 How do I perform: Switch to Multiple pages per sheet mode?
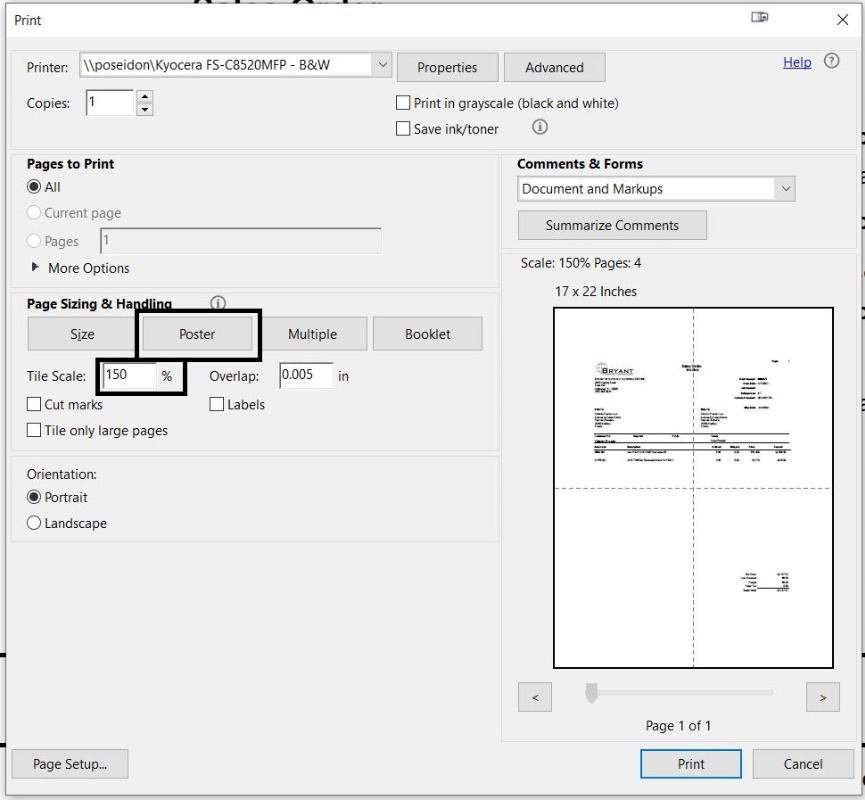tap(312, 334)
